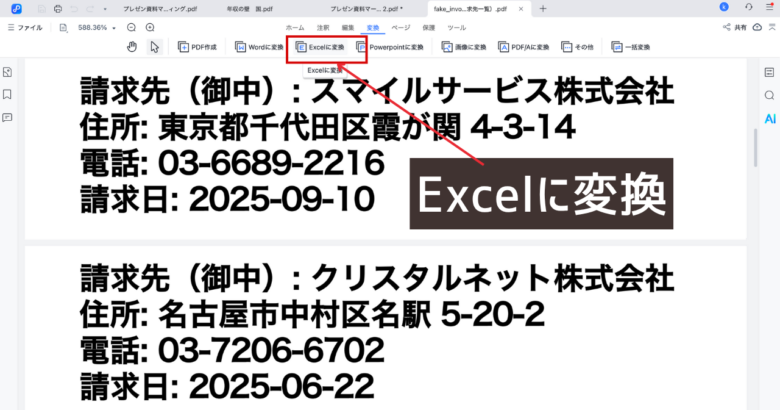Select the hand pan tool
The image size is (780, 410).
tap(132, 47)
